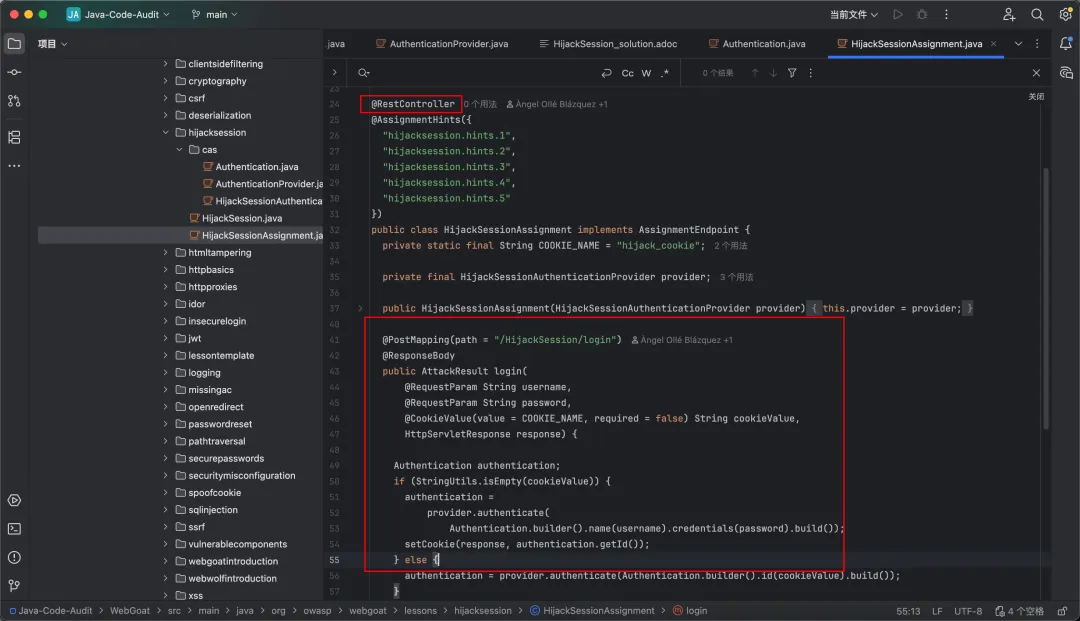Click the UTF-8 encoding indicator
1080x621 pixels.
pyautogui.click(x=968, y=611)
